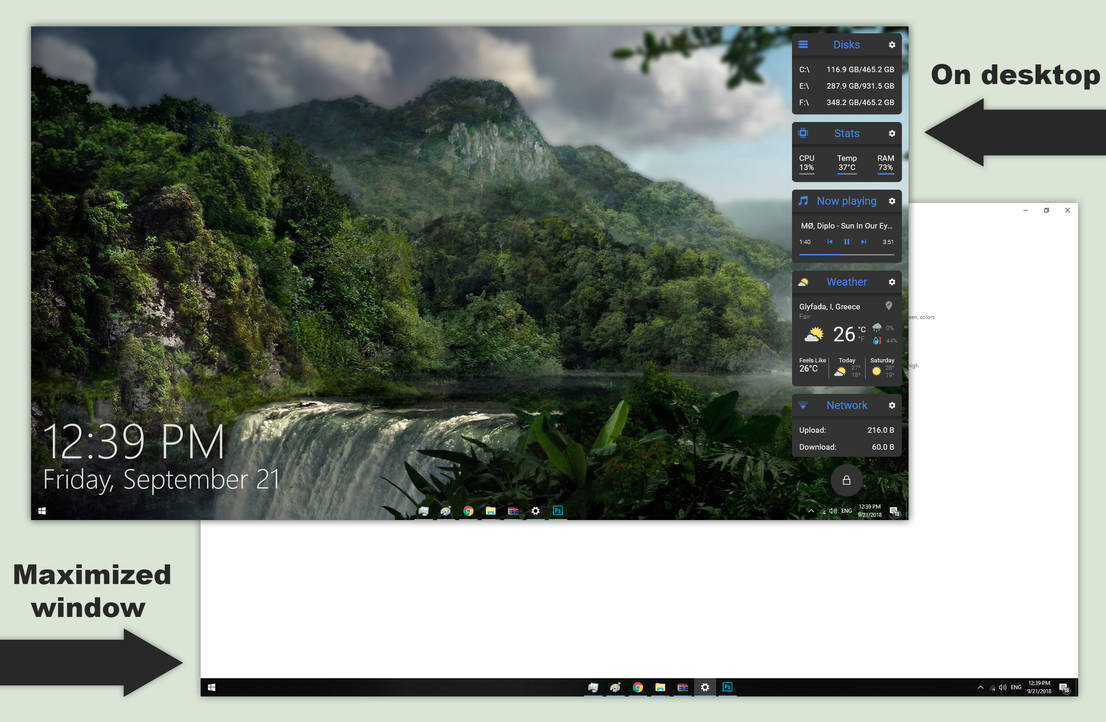Click the Now playing music note icon
The image size is (1106, 722).
(803, 201)
